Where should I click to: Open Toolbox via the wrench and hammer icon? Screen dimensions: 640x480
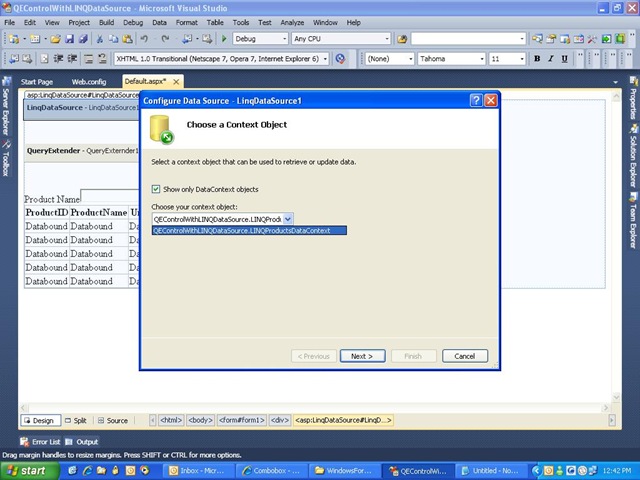tap(592, 39)
